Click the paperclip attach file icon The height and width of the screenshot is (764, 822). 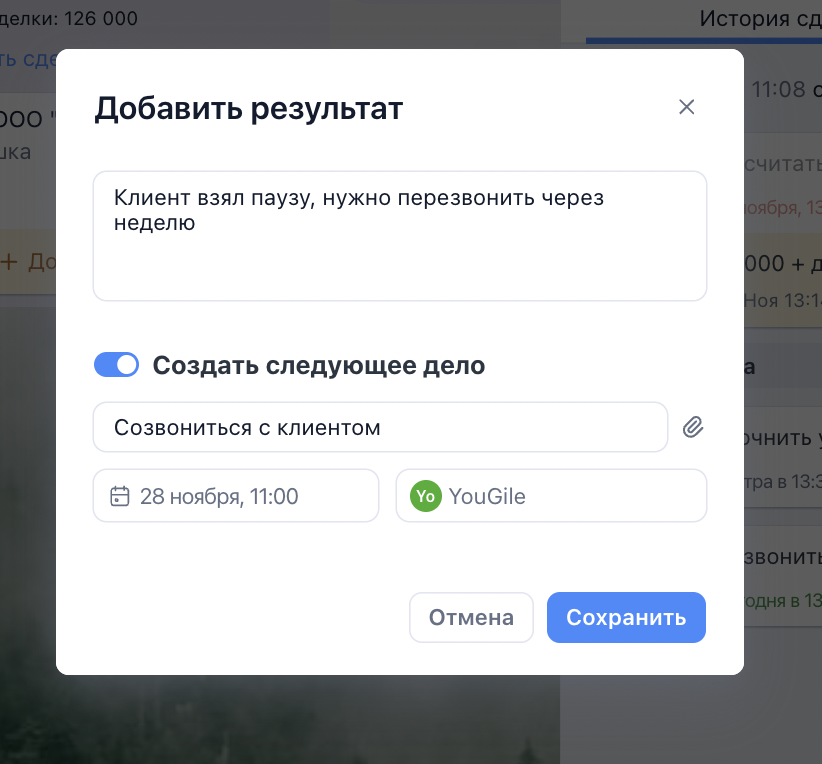(693, 428)
